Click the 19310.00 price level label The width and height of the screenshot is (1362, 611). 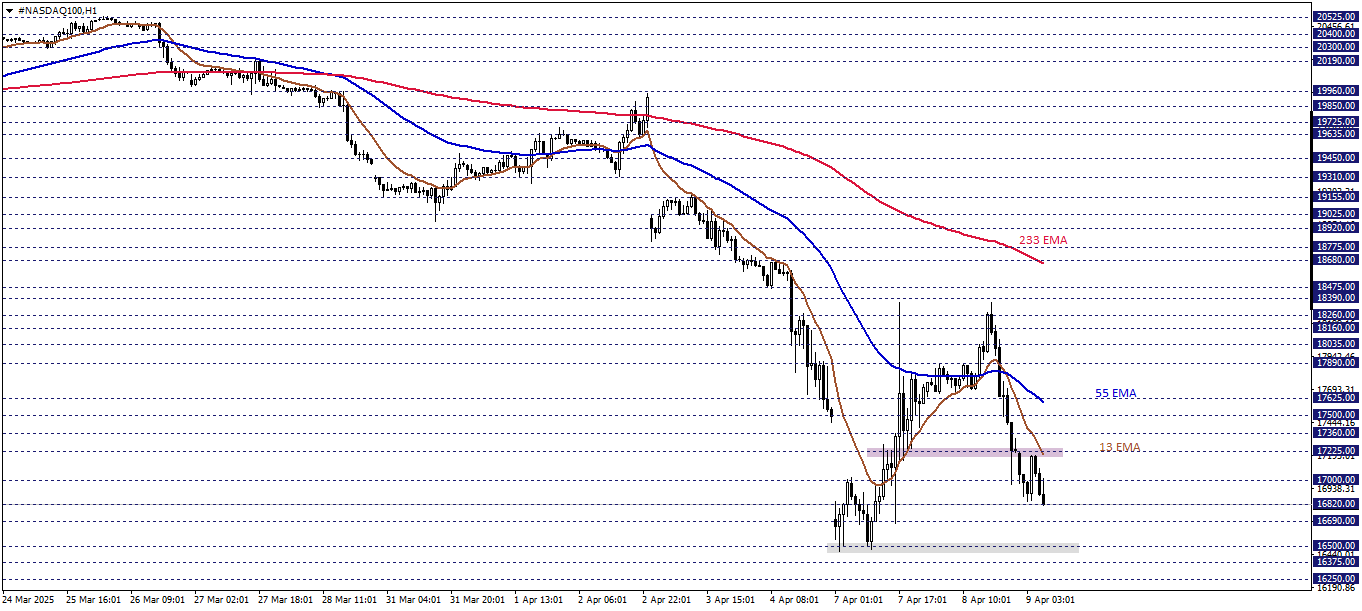click(x=1337, y=176)
